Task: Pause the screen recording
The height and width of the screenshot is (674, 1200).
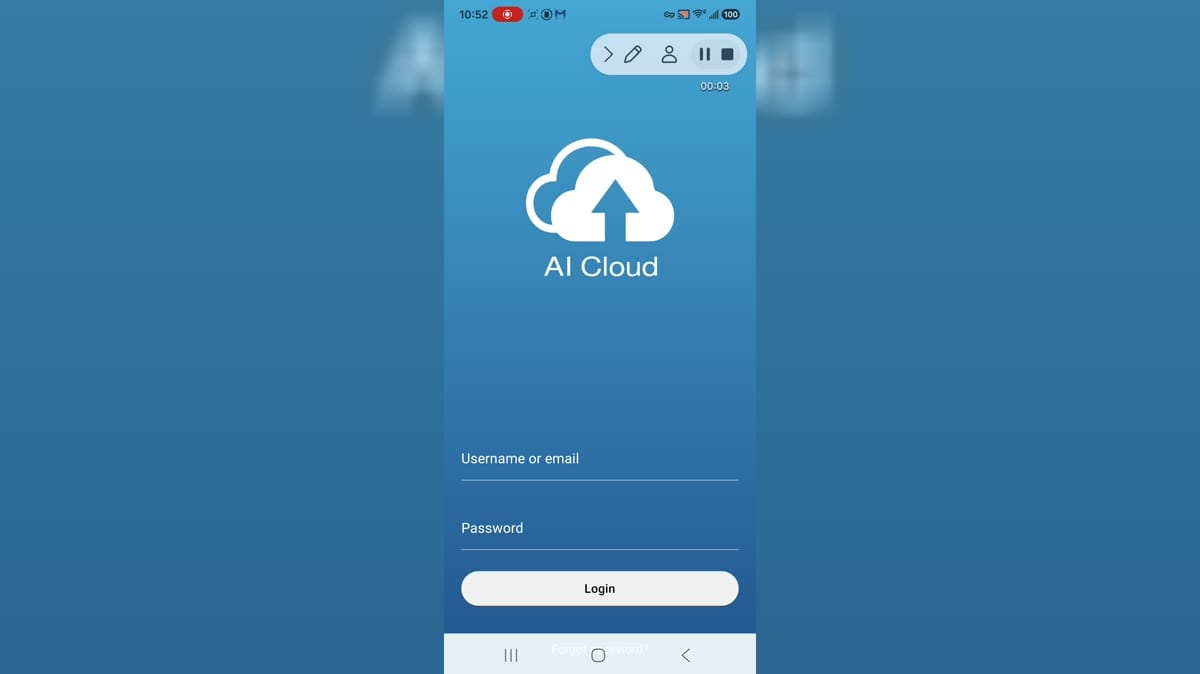Action: point(704,54)
